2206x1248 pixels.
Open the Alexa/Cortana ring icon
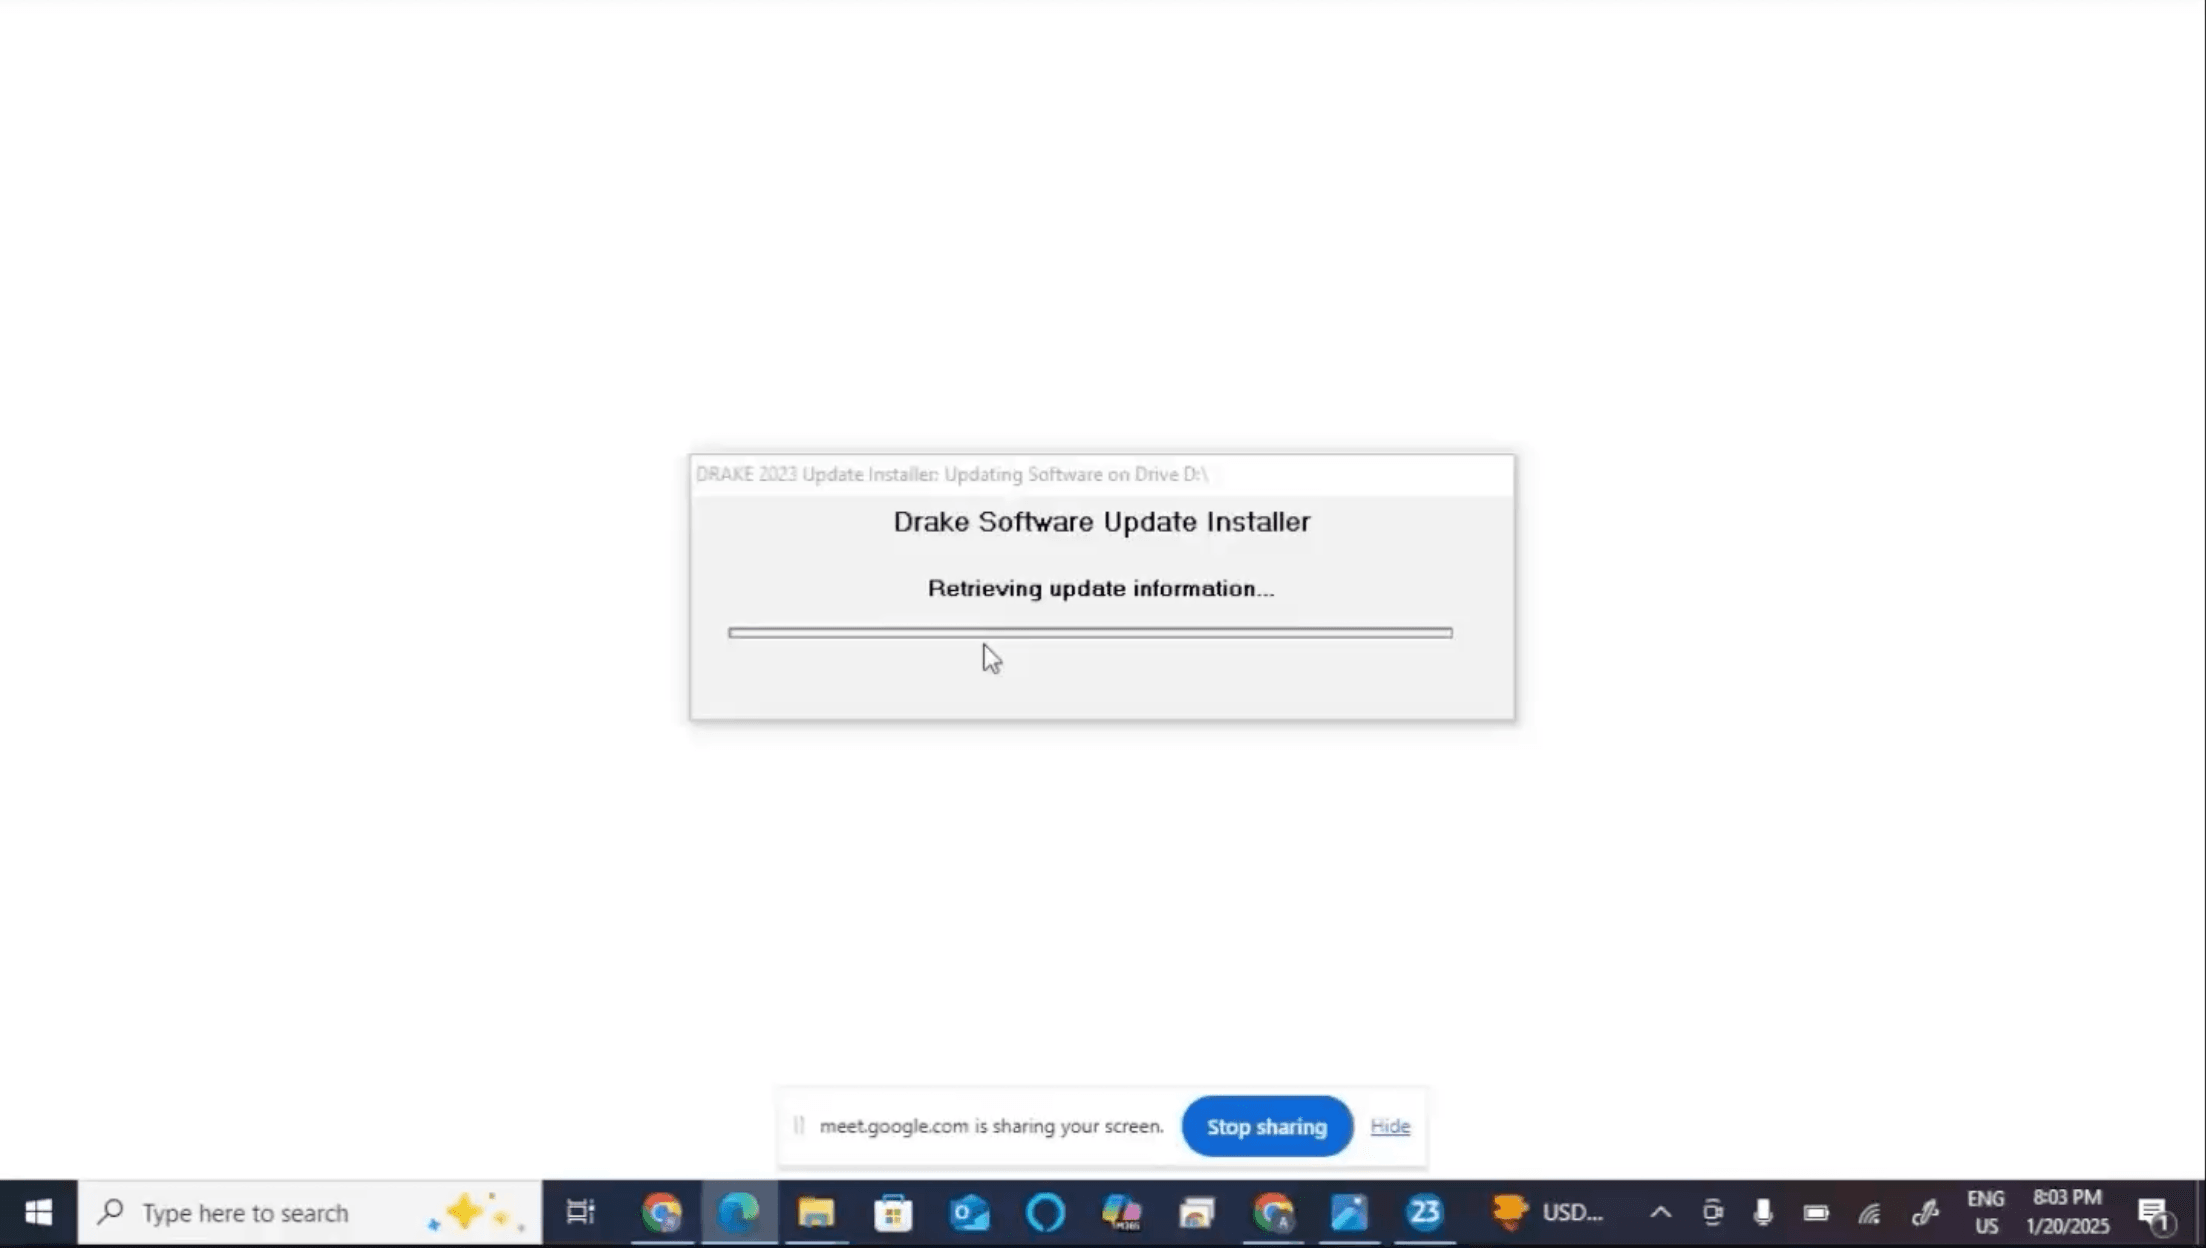(x=1045, y=1212)
